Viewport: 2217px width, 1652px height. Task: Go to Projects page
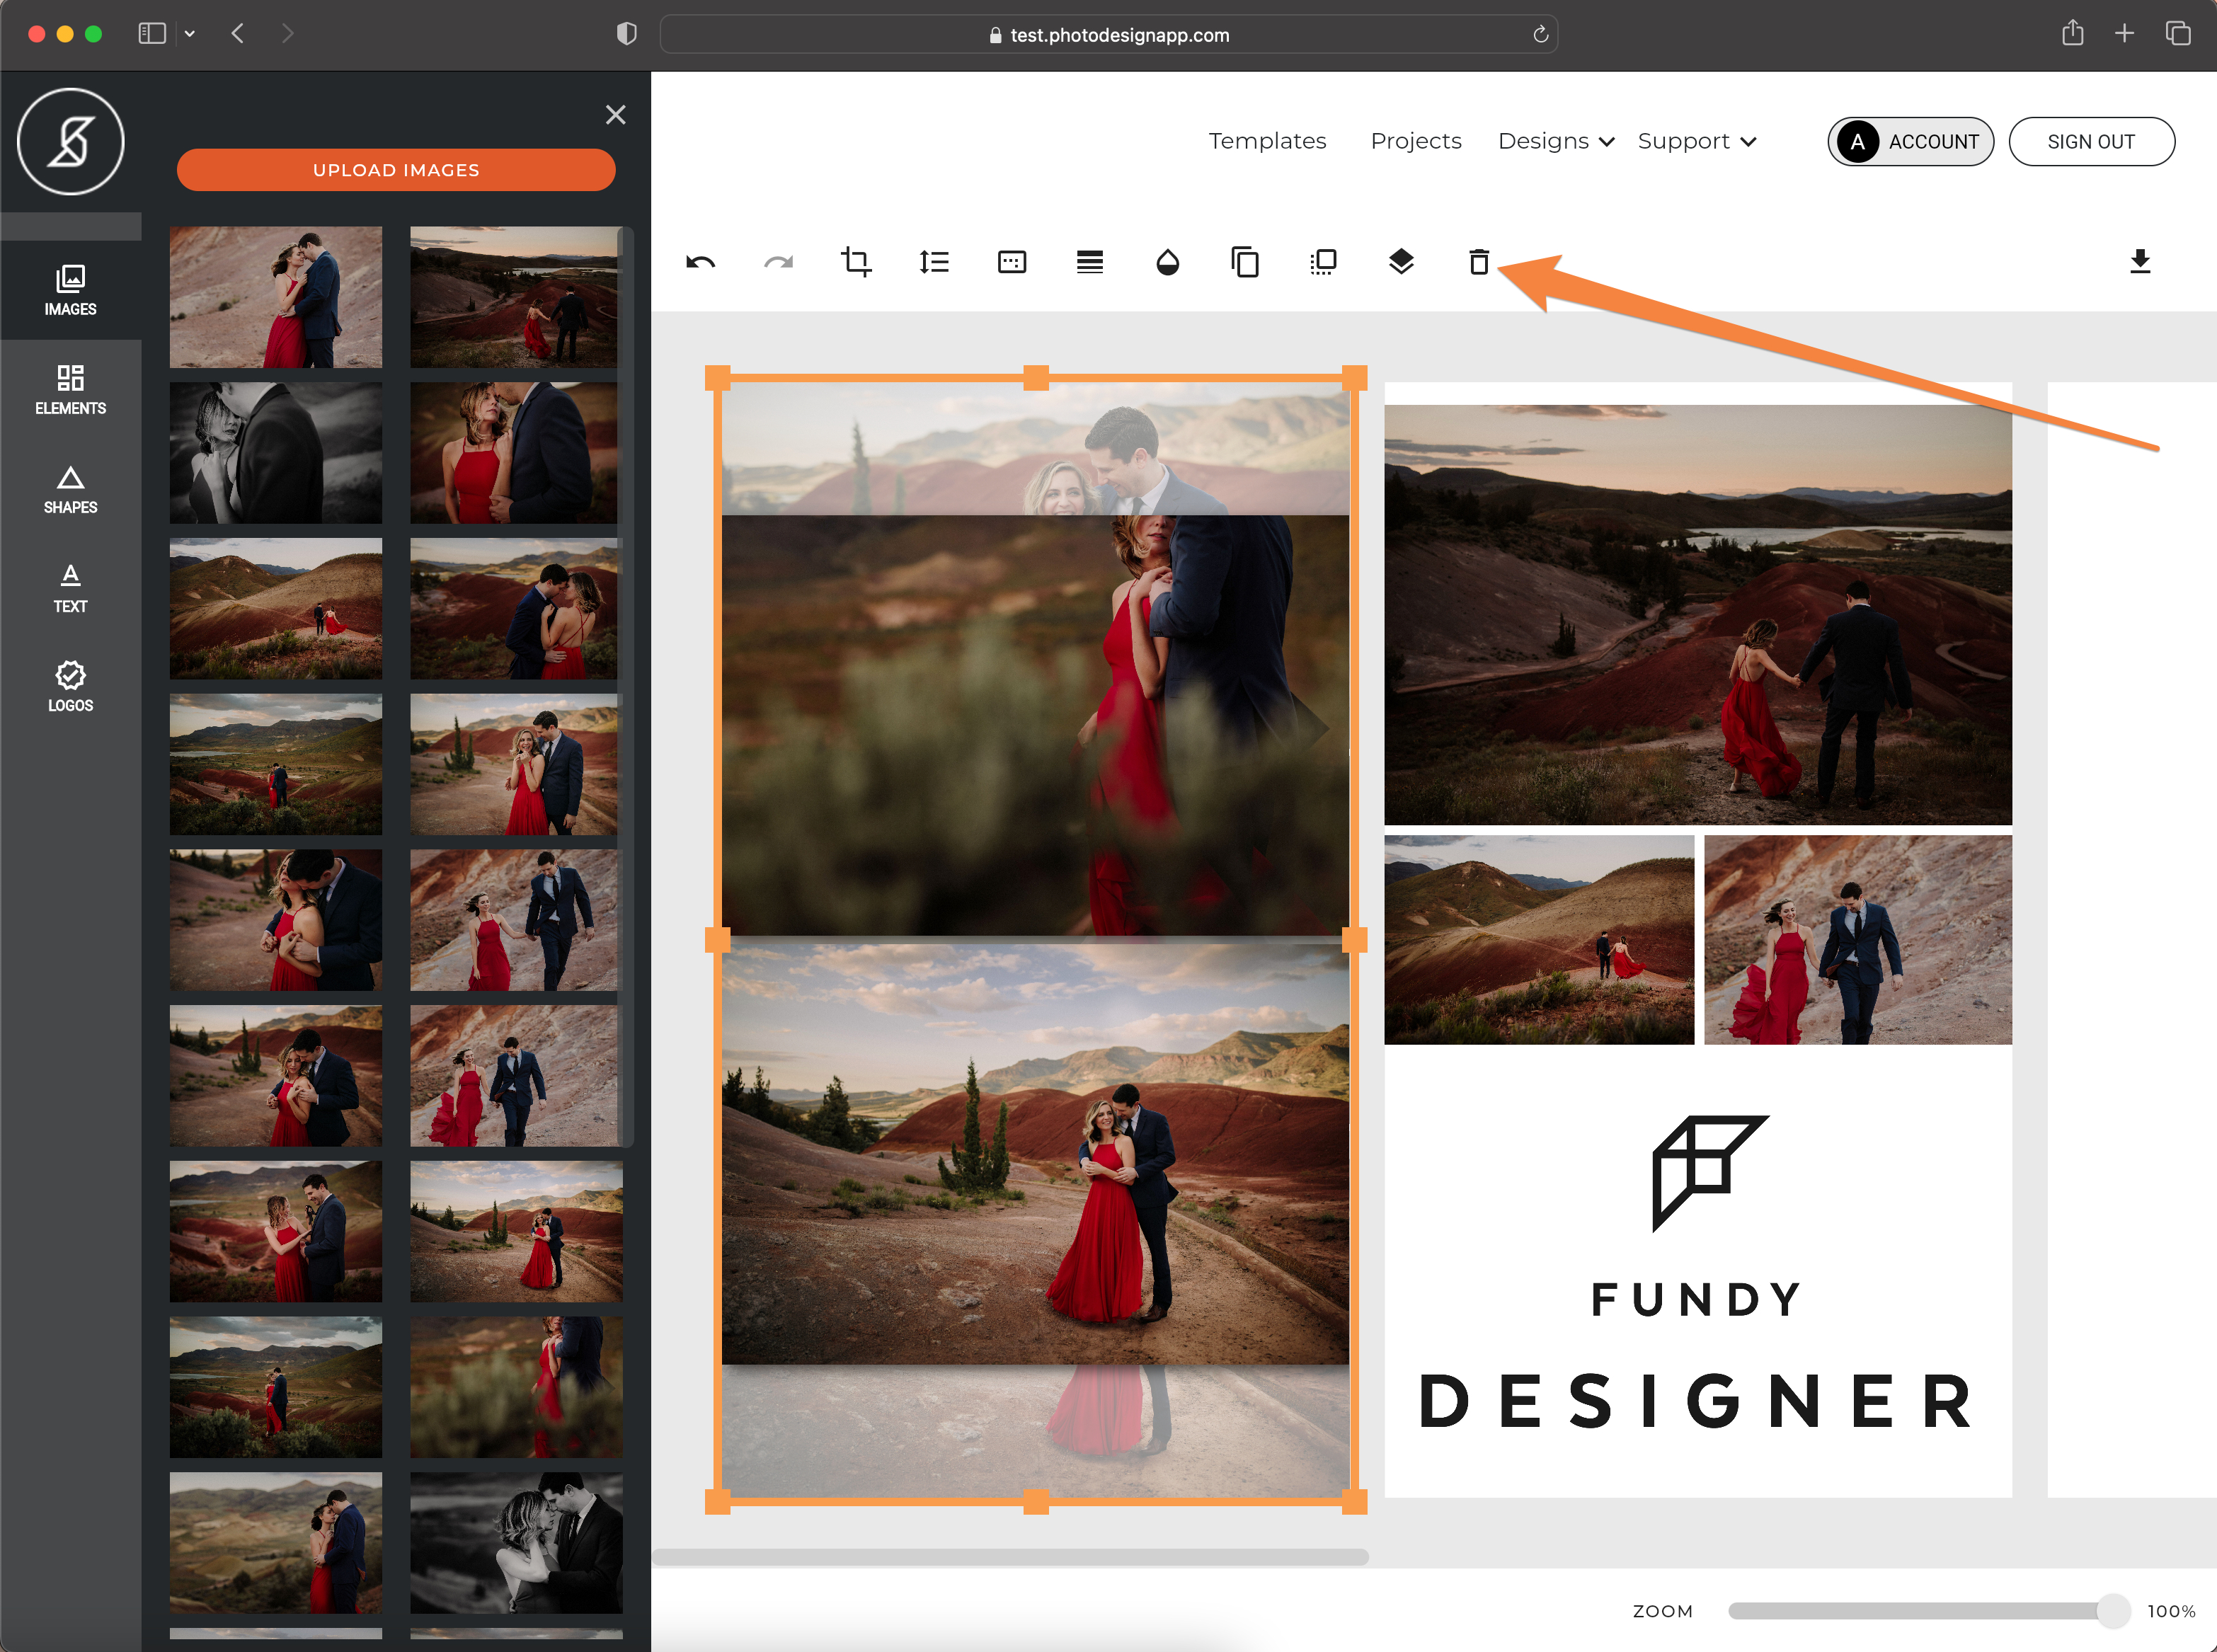point(1415,141)
